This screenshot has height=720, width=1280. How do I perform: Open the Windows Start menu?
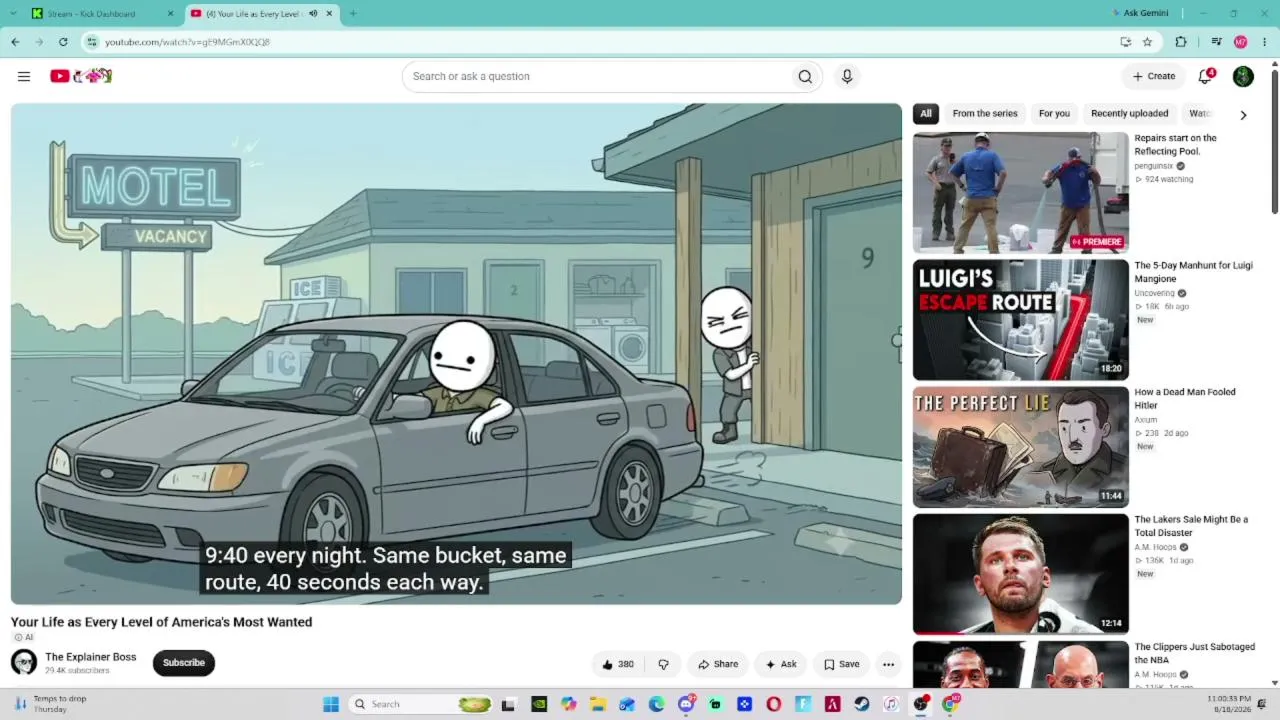click(331, 704)
